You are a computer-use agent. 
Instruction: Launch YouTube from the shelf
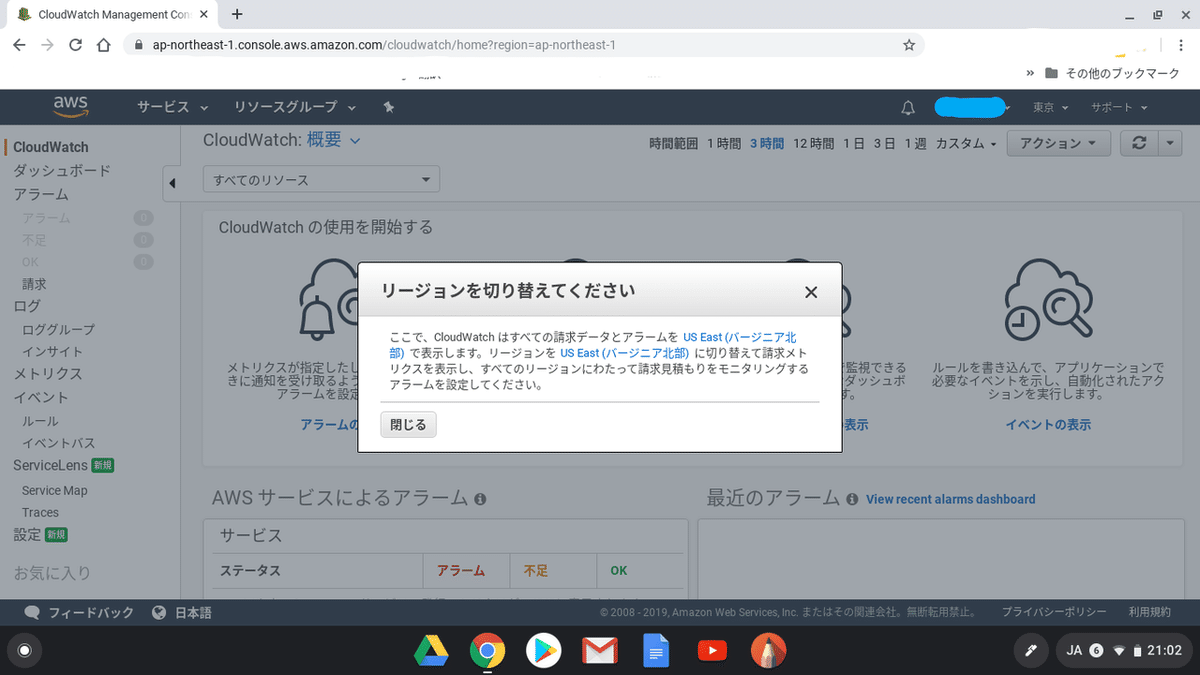(712, 650)
